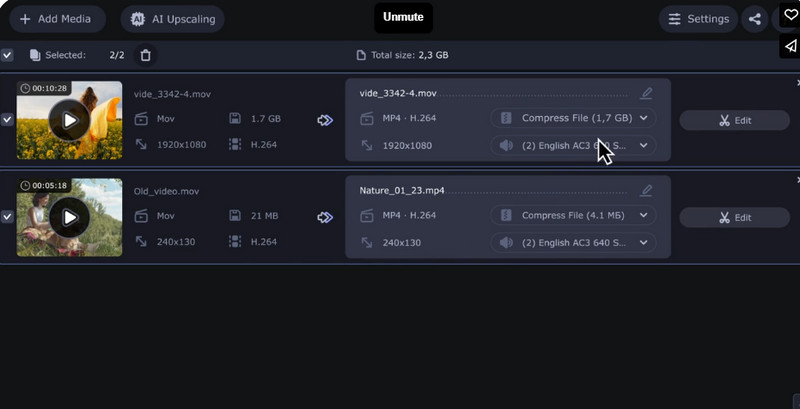
Task: Open the Compress File (4.1 МБ) dropdown
Action: tap(573, 215)
